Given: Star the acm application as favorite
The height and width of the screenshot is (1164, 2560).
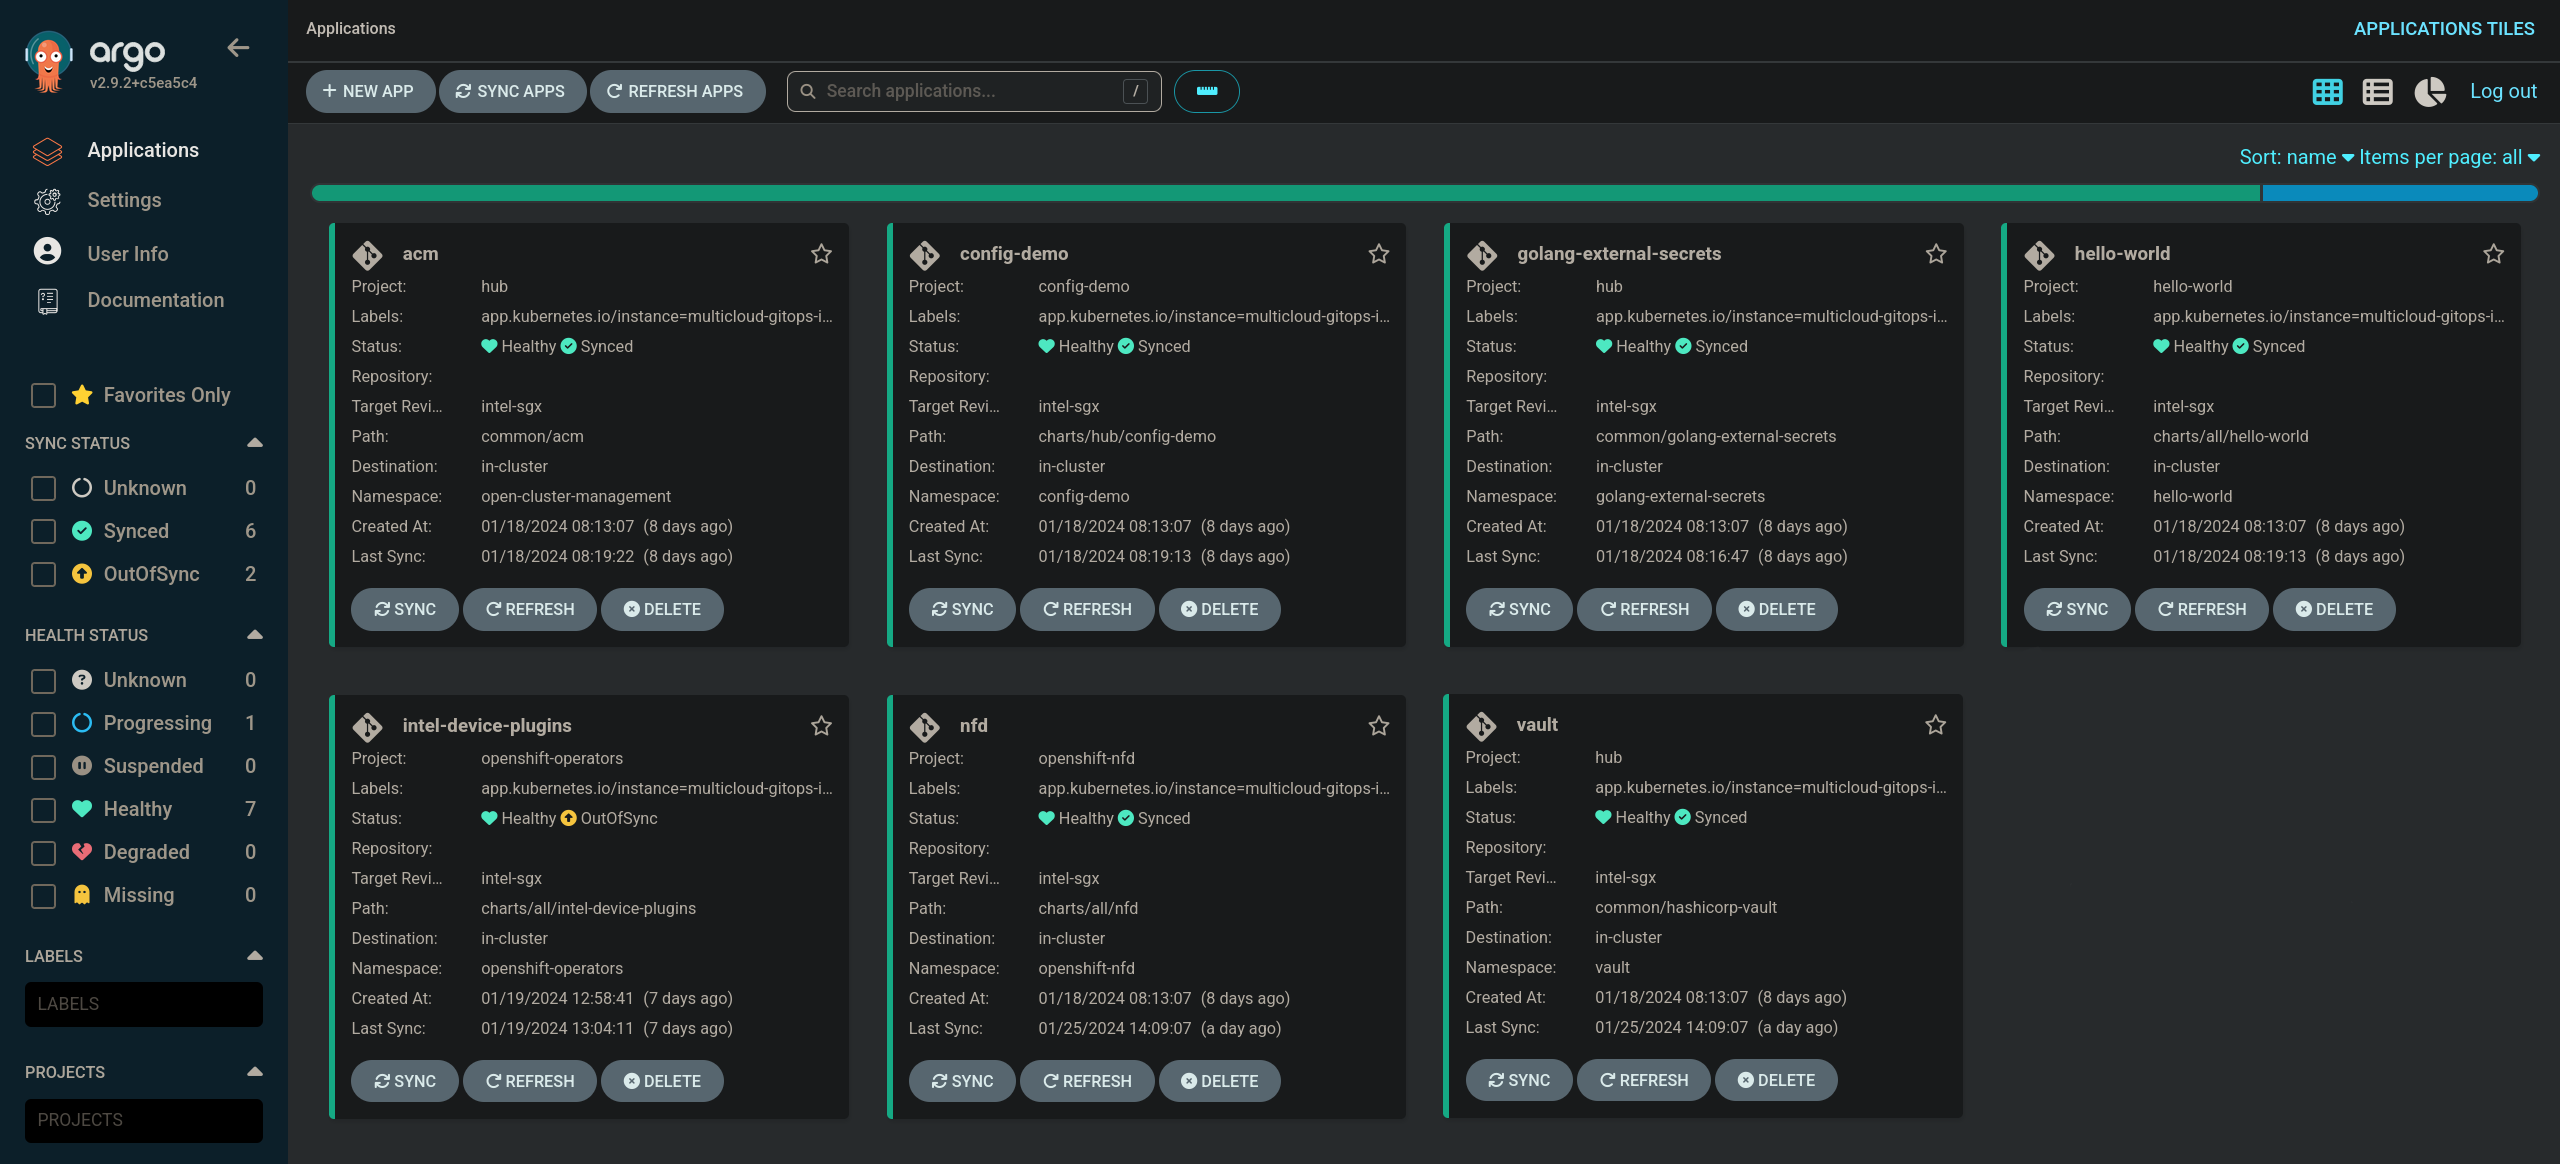Looking at the screenshot, I should pos(821,254).
